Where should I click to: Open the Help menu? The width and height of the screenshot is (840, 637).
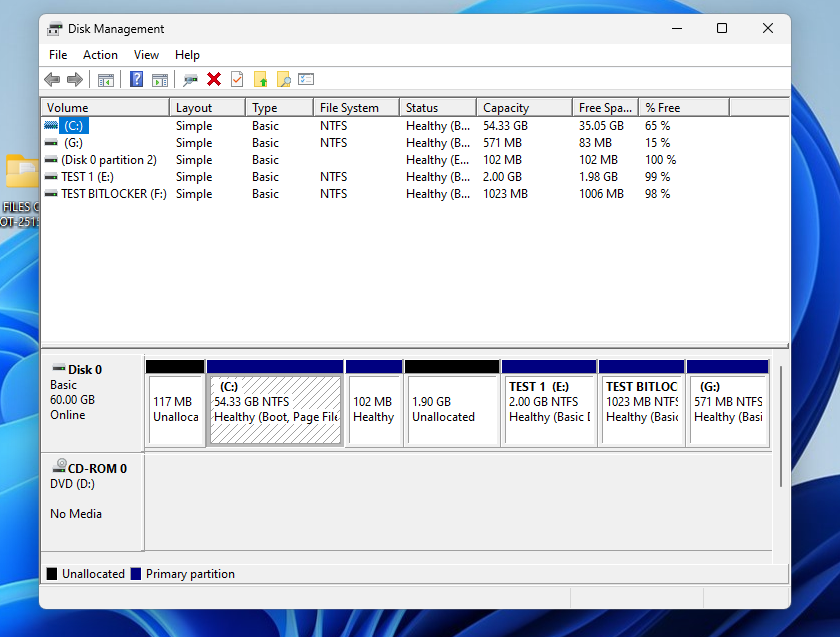click(187, 55)
